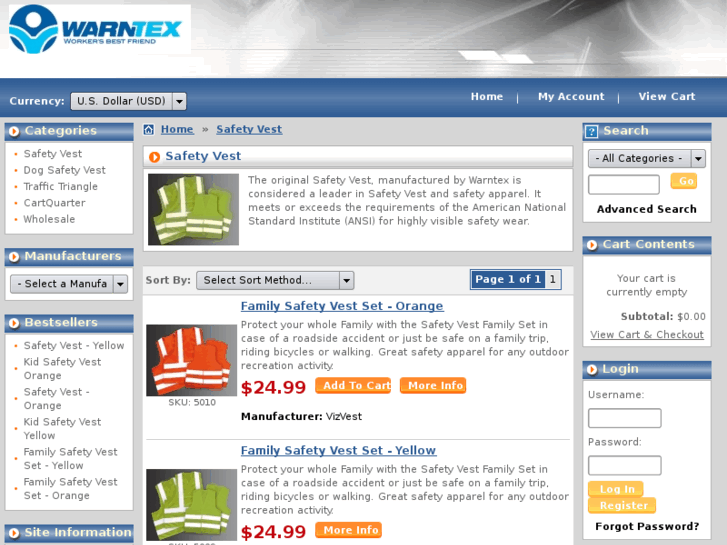
Task: Select Wholesale category
Action: tap(49, 219)
